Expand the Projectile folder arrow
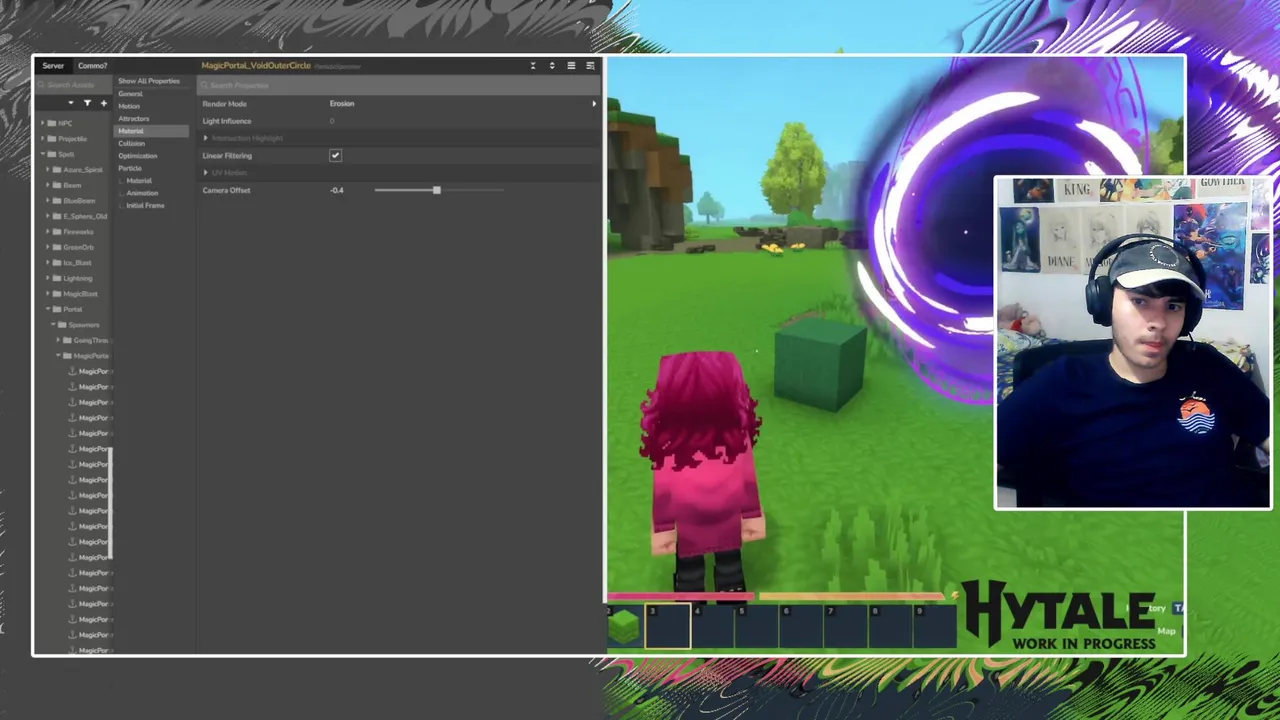Viewport: 1280px width, 720px height. (x=43, y=139)
